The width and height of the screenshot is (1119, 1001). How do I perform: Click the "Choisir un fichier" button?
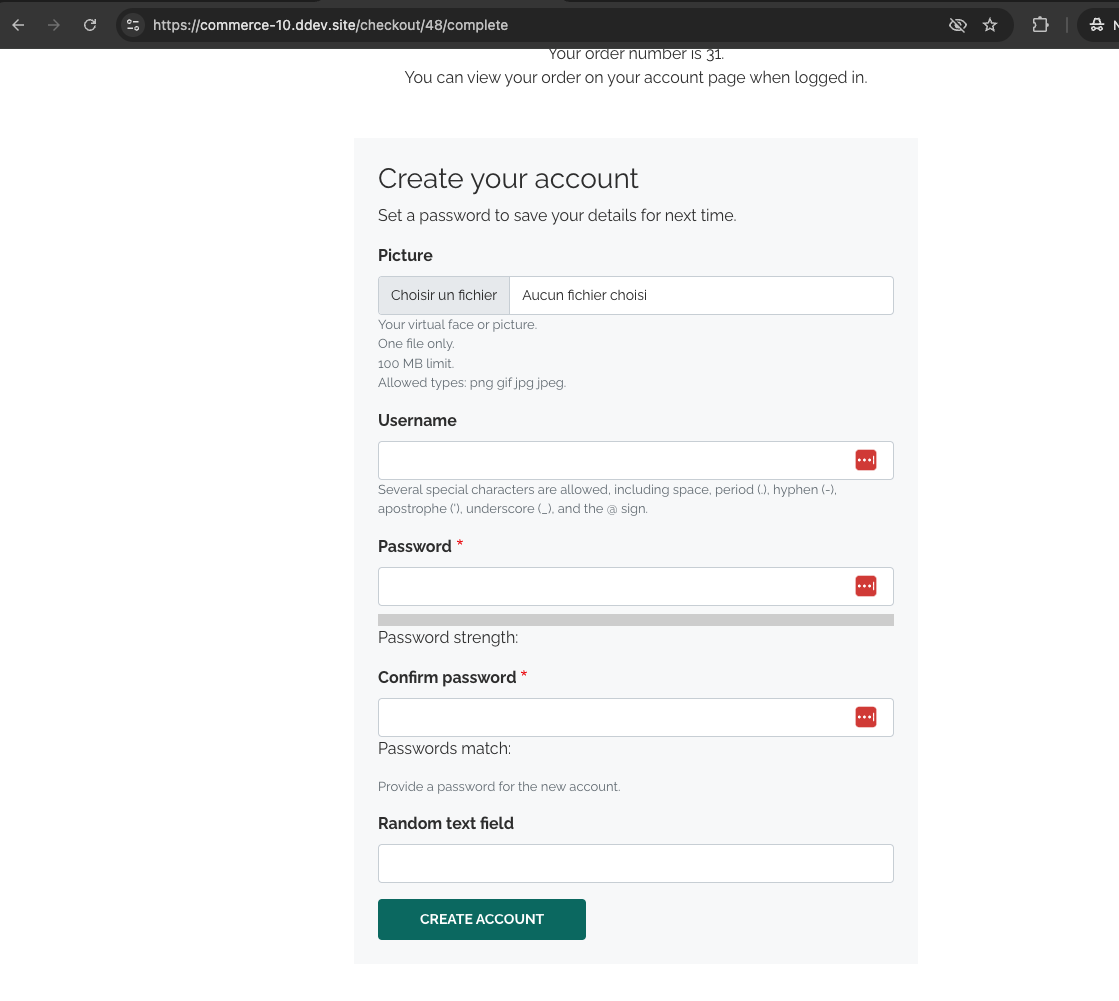pos(444,295)
